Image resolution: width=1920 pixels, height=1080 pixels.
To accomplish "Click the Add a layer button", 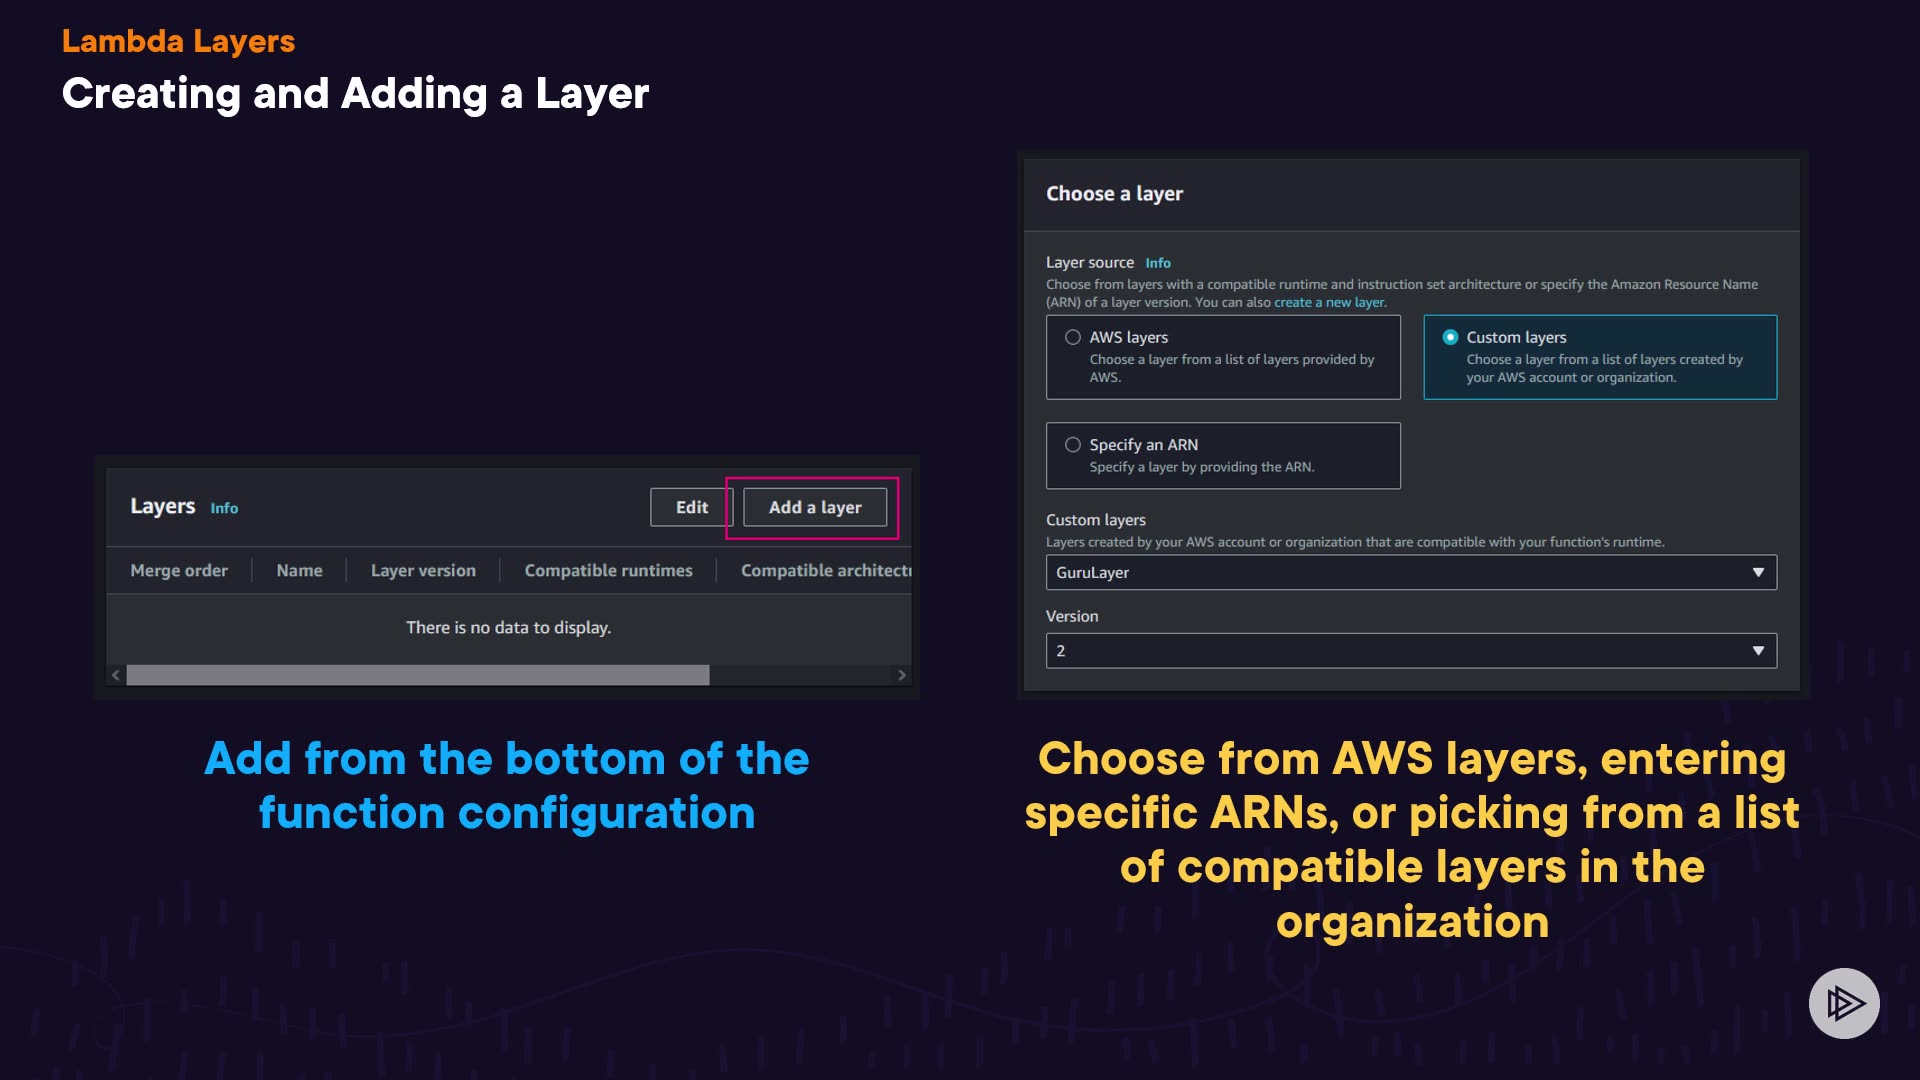I will click(814, 507).
